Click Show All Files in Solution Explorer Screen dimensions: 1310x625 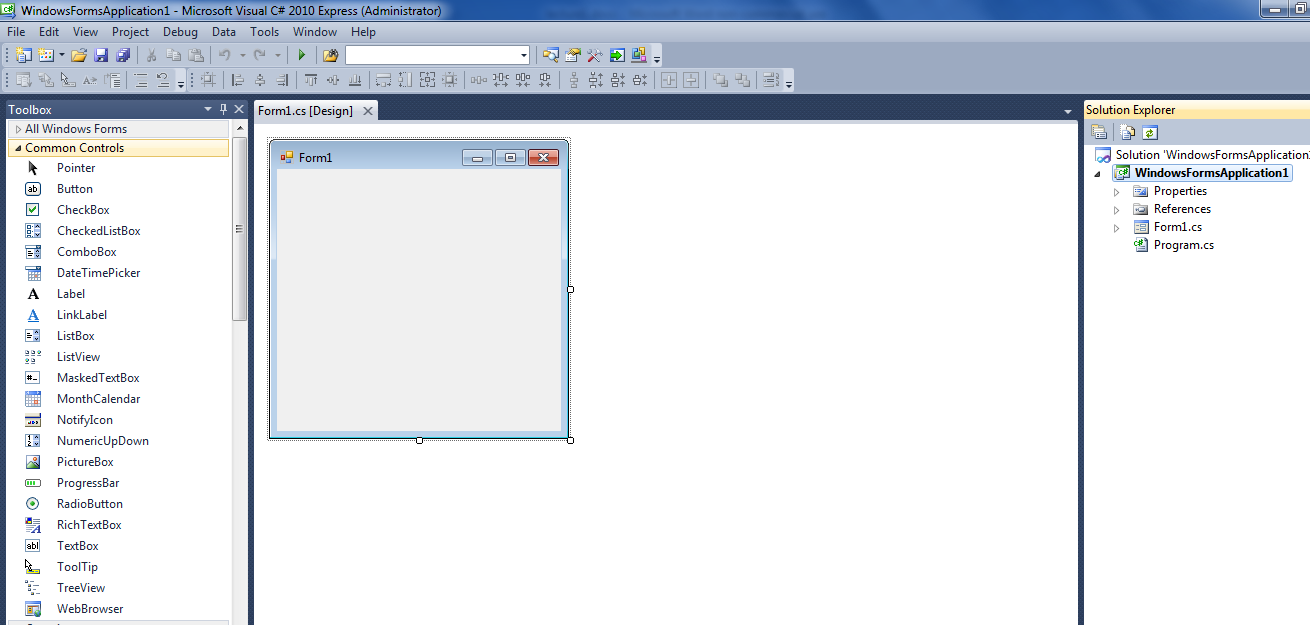pos(1128,132)
